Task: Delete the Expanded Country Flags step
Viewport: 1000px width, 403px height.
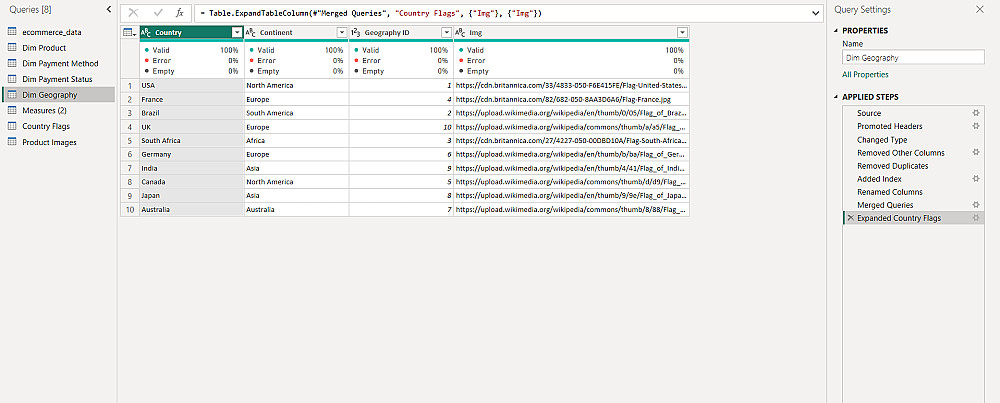Action: coord(850,218)
